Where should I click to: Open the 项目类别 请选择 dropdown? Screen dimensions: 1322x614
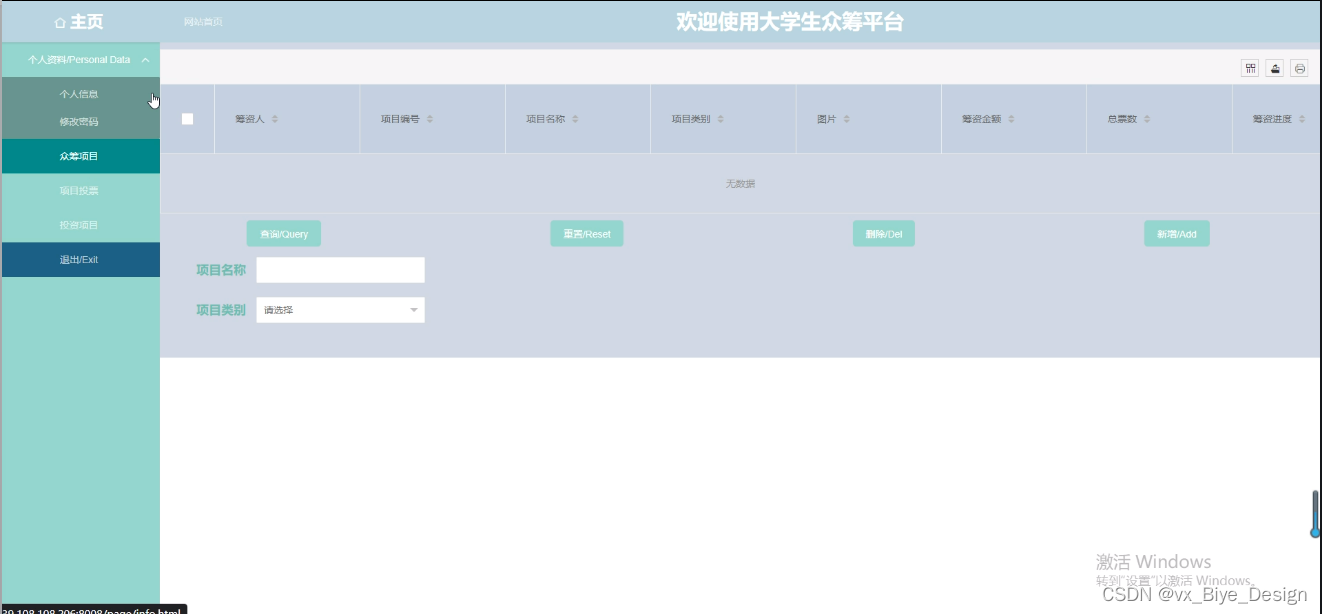pyautogui.click(x=340, y=310)
